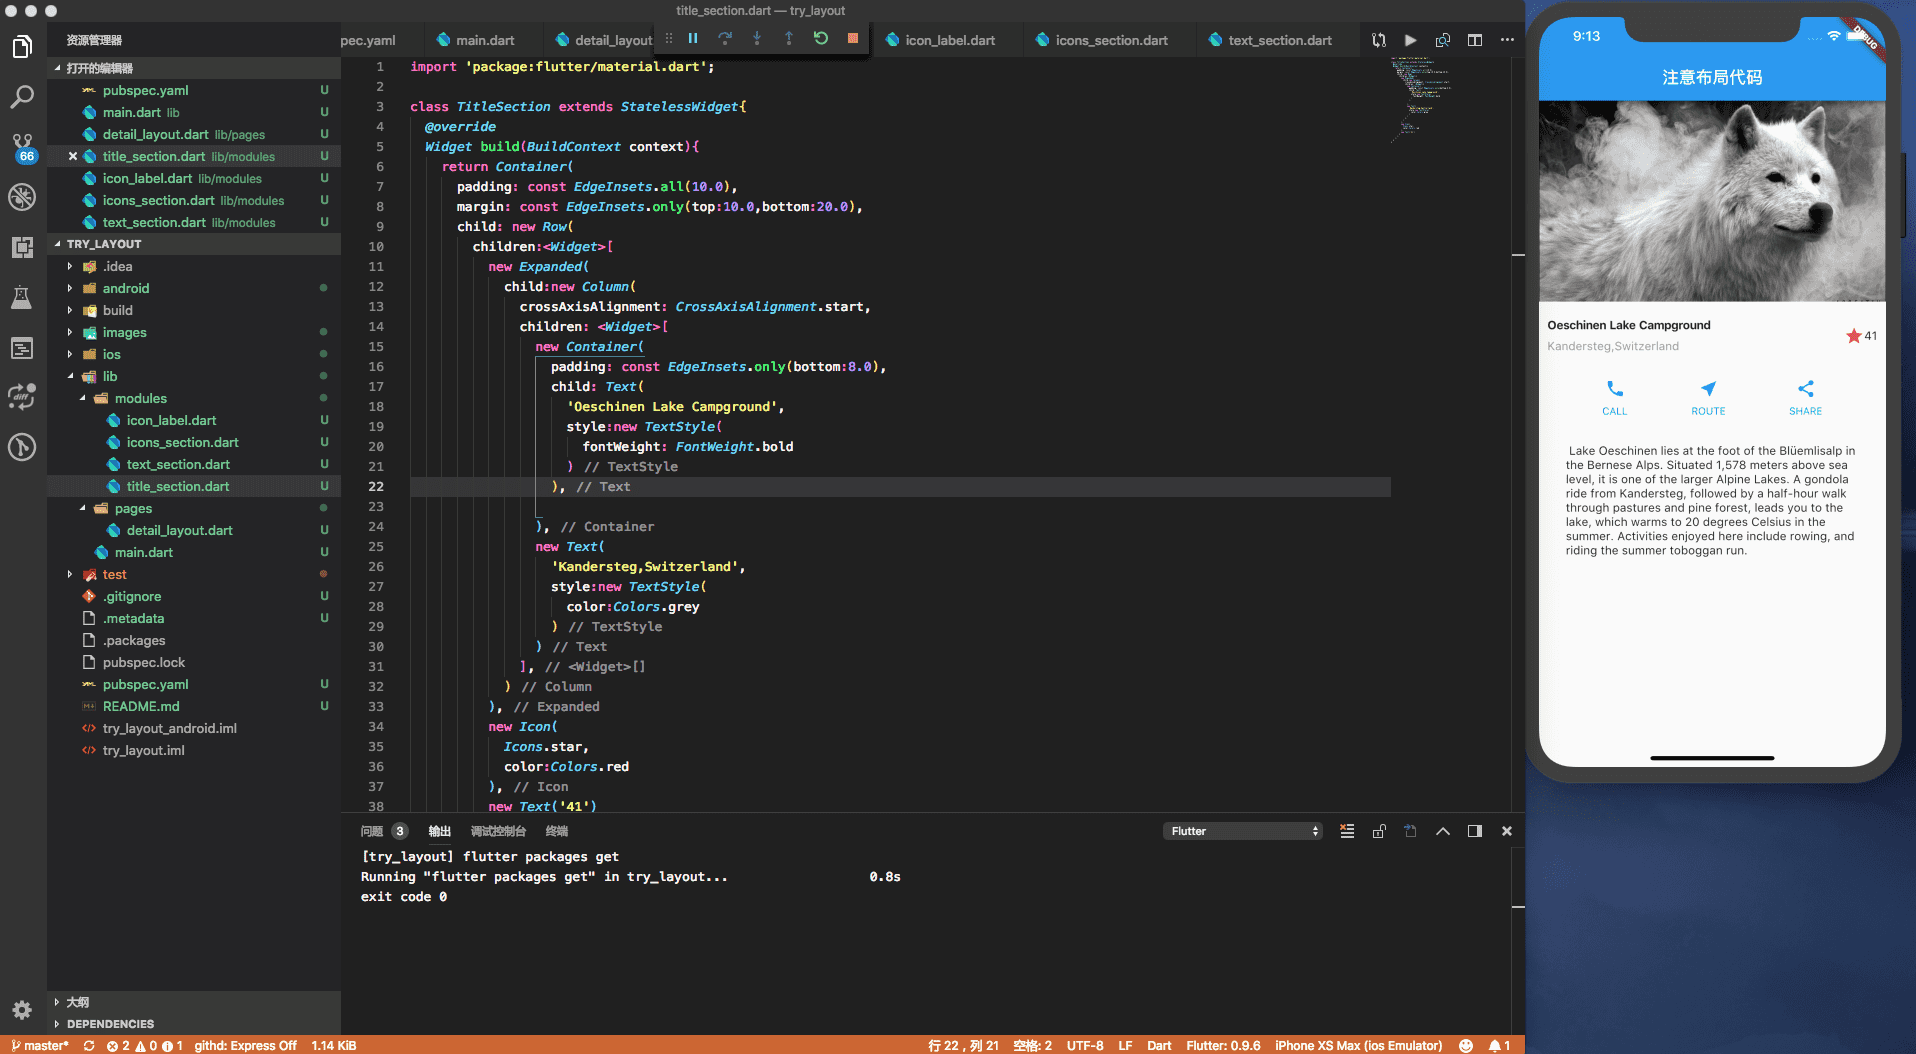Tap the SHARE button in simulator
This screenshot has width=1916, height=1054.
click(1805, 397)
